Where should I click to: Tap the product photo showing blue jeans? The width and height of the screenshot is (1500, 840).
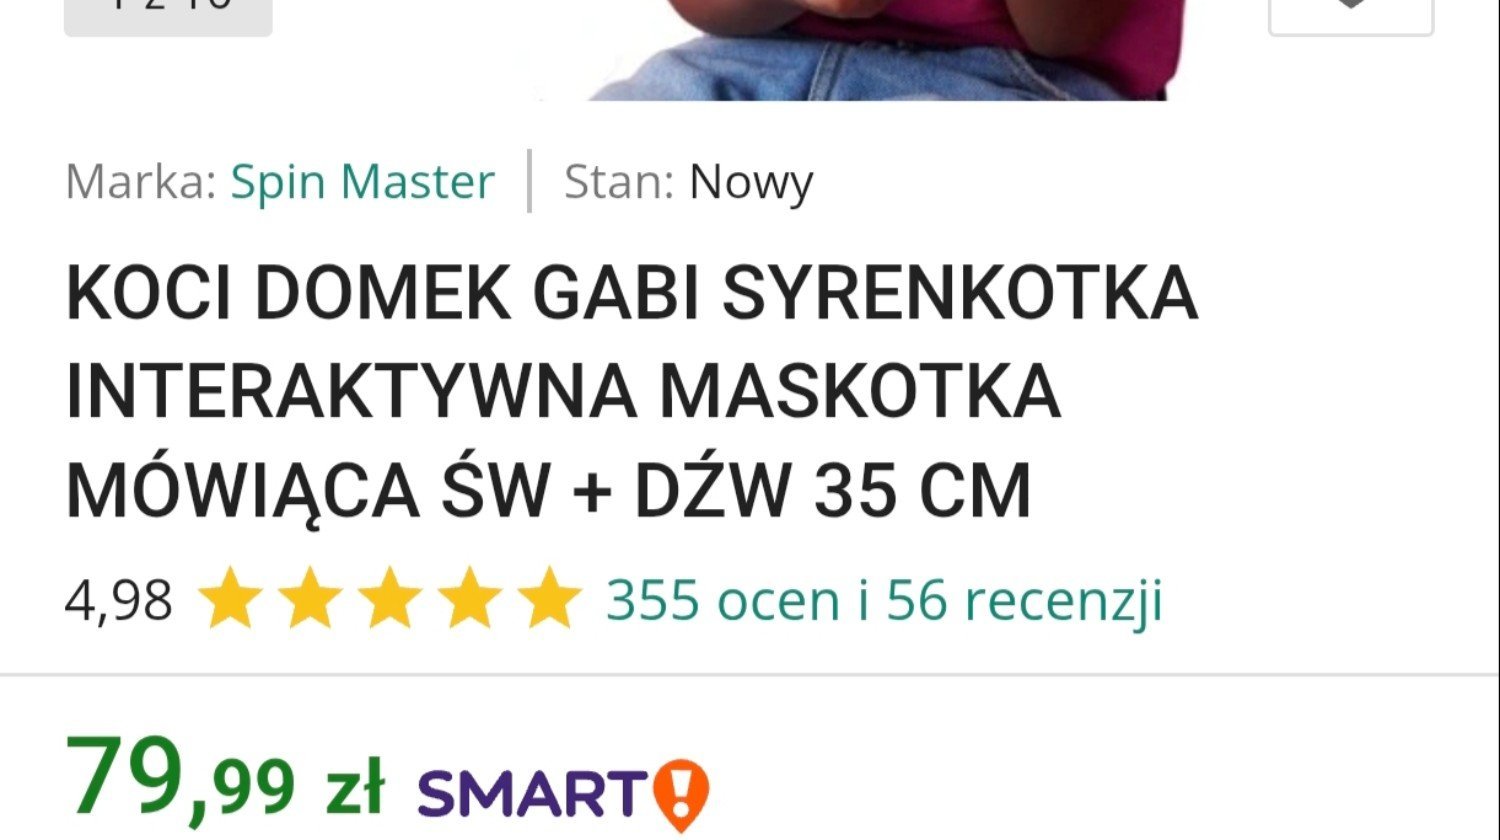click(868, 50)
